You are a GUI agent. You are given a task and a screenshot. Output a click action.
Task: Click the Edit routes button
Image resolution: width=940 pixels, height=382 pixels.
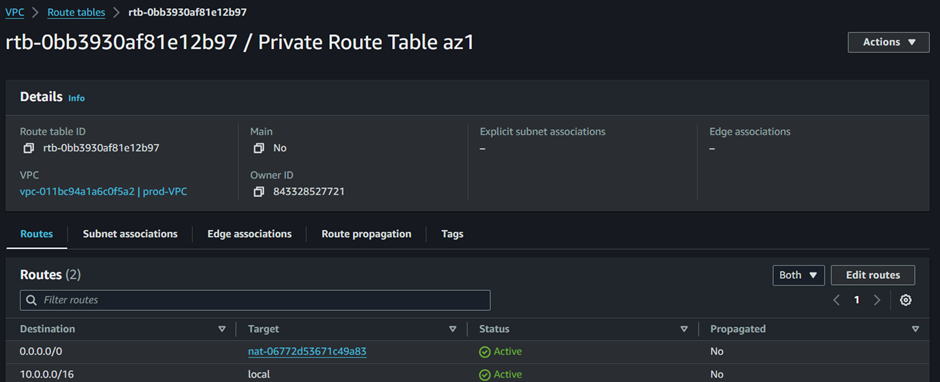click(873, 275)
